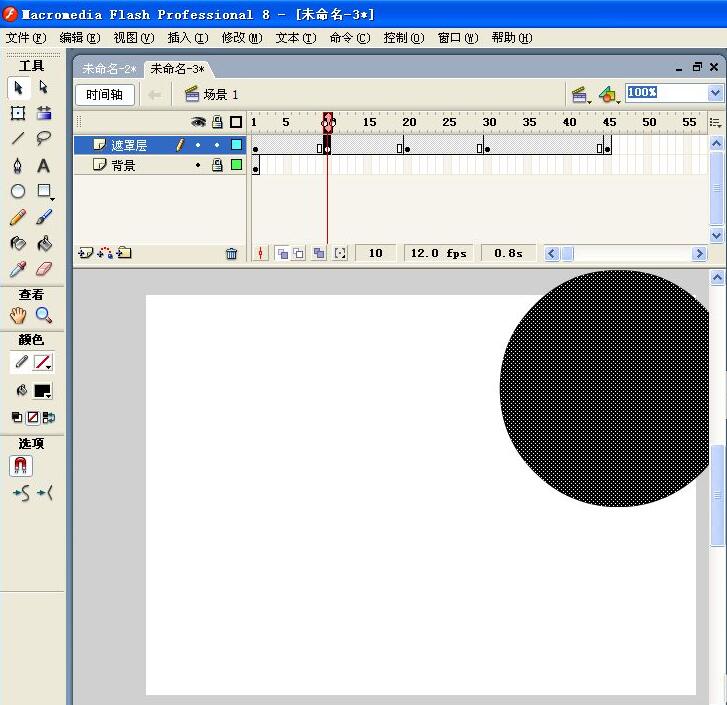
Task: Click the zoom percentage input field
Action: coord(666,93)
